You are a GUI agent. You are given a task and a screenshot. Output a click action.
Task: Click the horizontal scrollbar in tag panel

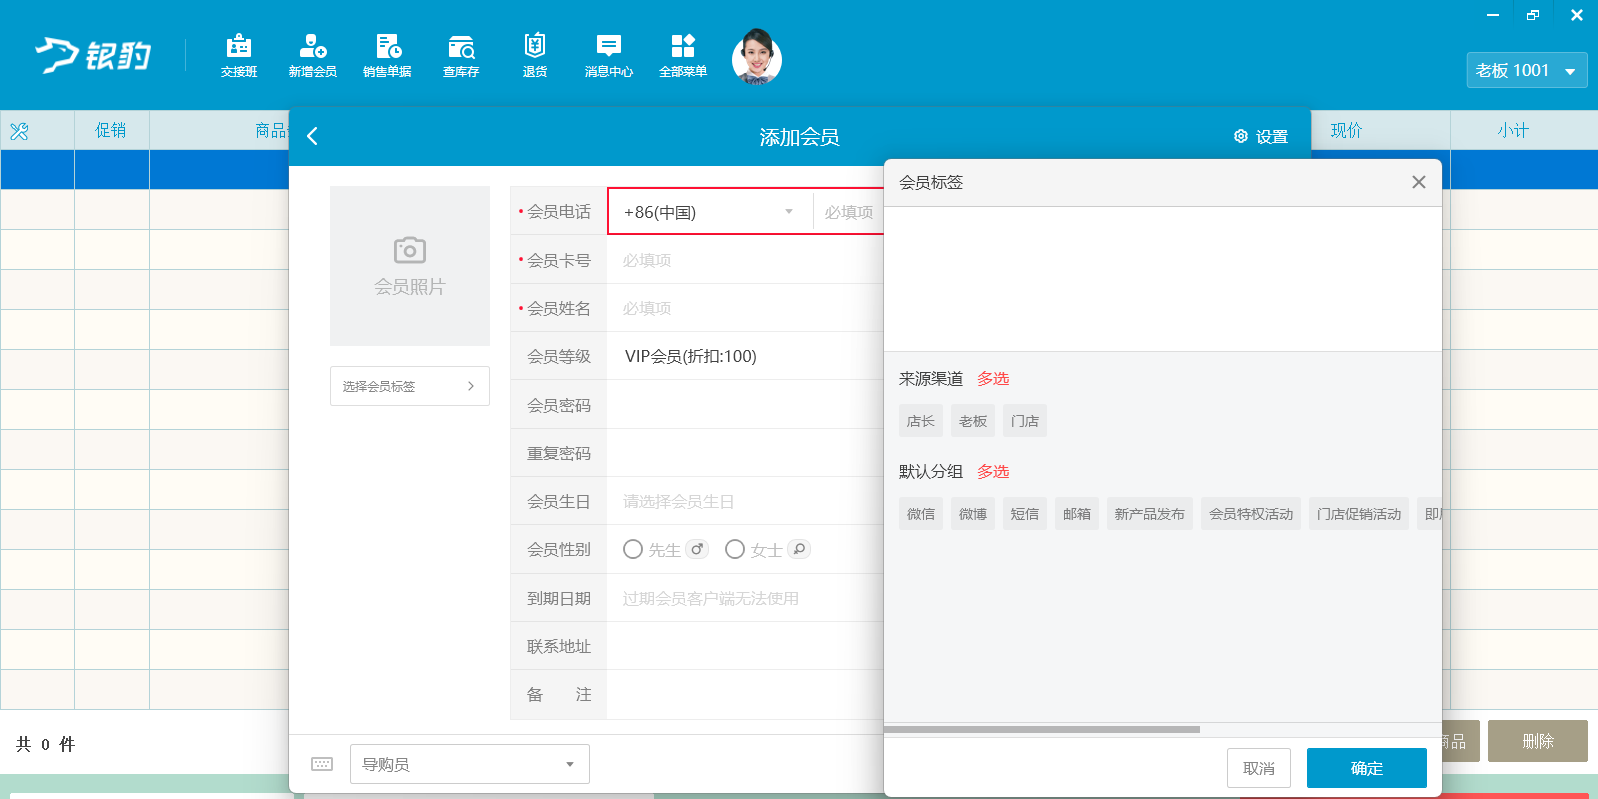tap(1042, 730)
